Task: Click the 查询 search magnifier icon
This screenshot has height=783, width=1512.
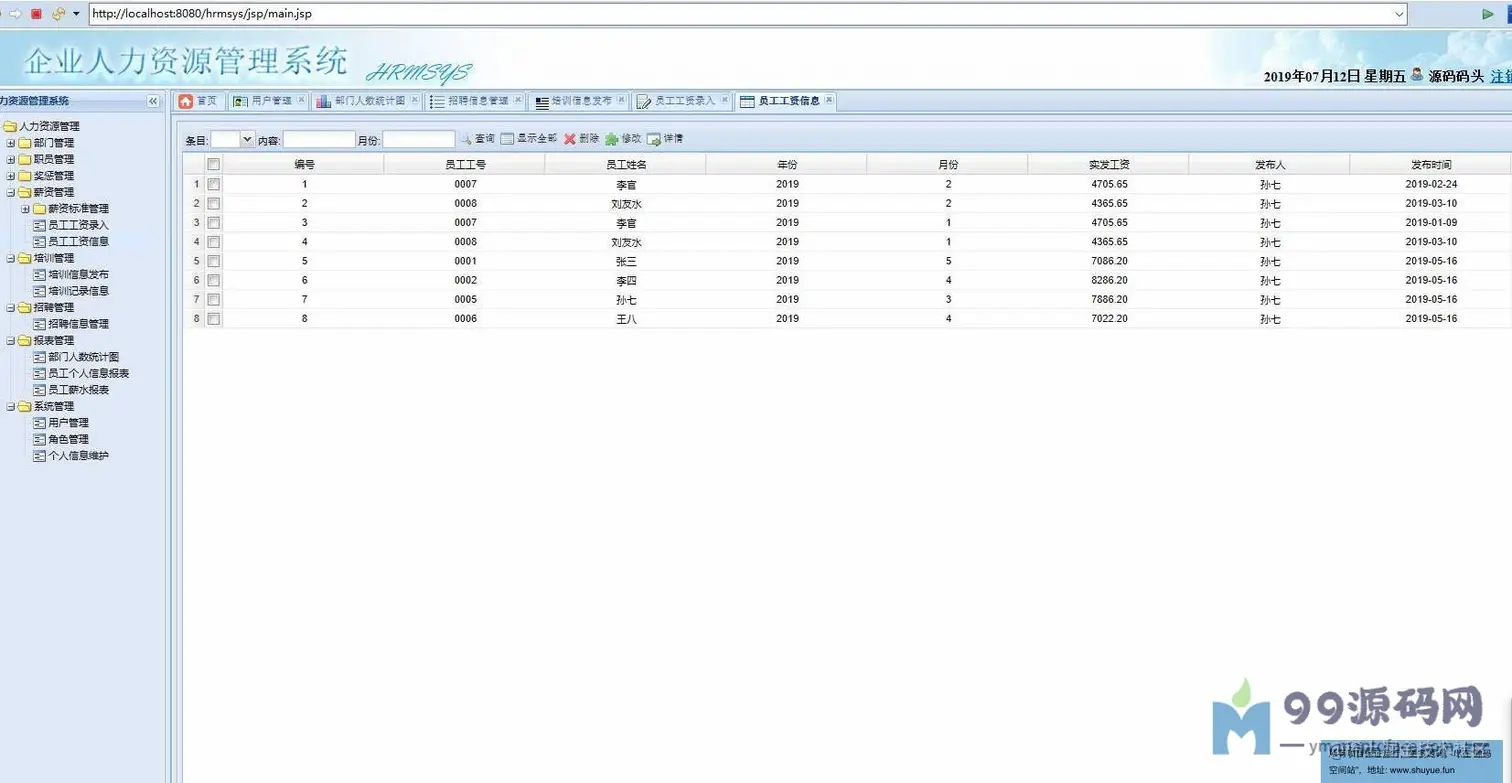Action: point(466,139)
